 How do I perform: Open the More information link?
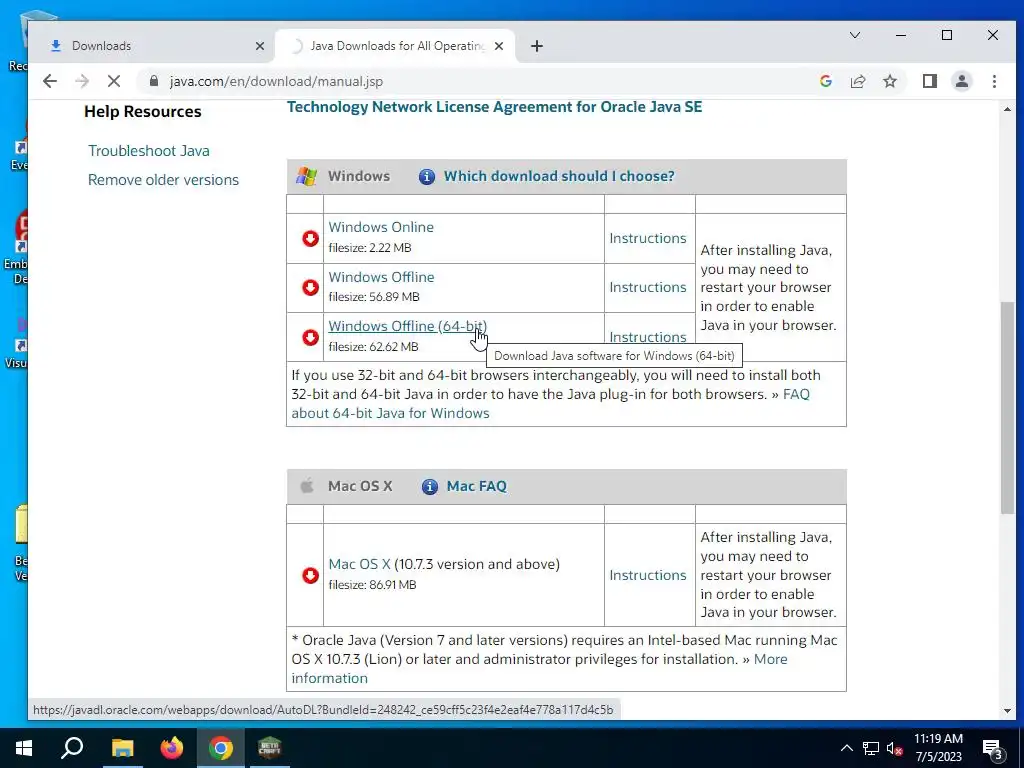click(771, 660)
